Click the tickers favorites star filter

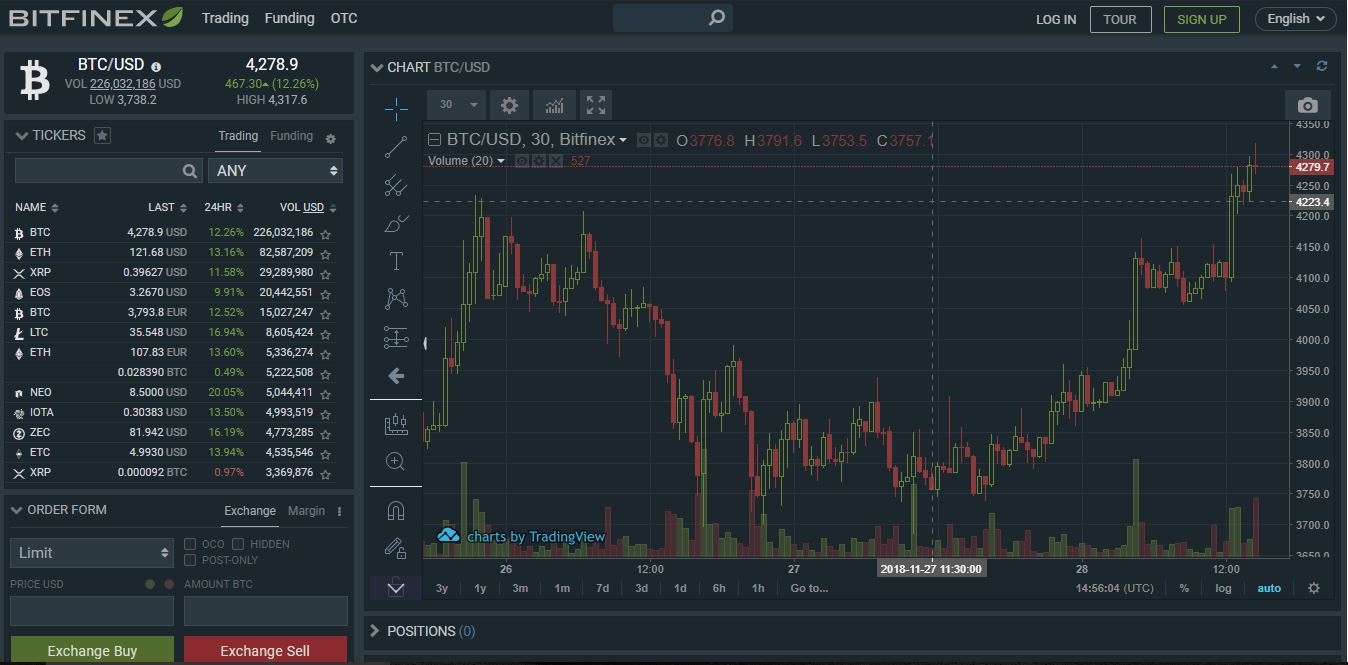pos(102,135)
